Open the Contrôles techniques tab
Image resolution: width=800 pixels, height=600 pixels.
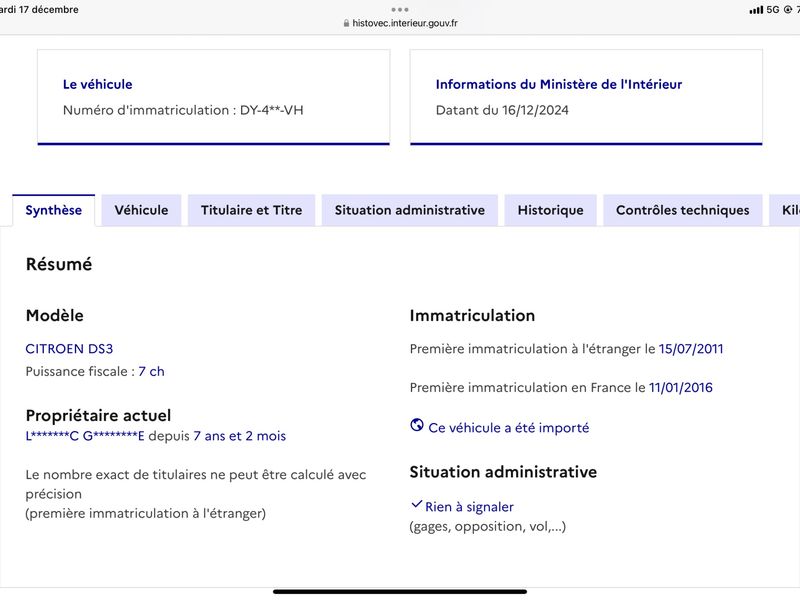click(683, 210)
